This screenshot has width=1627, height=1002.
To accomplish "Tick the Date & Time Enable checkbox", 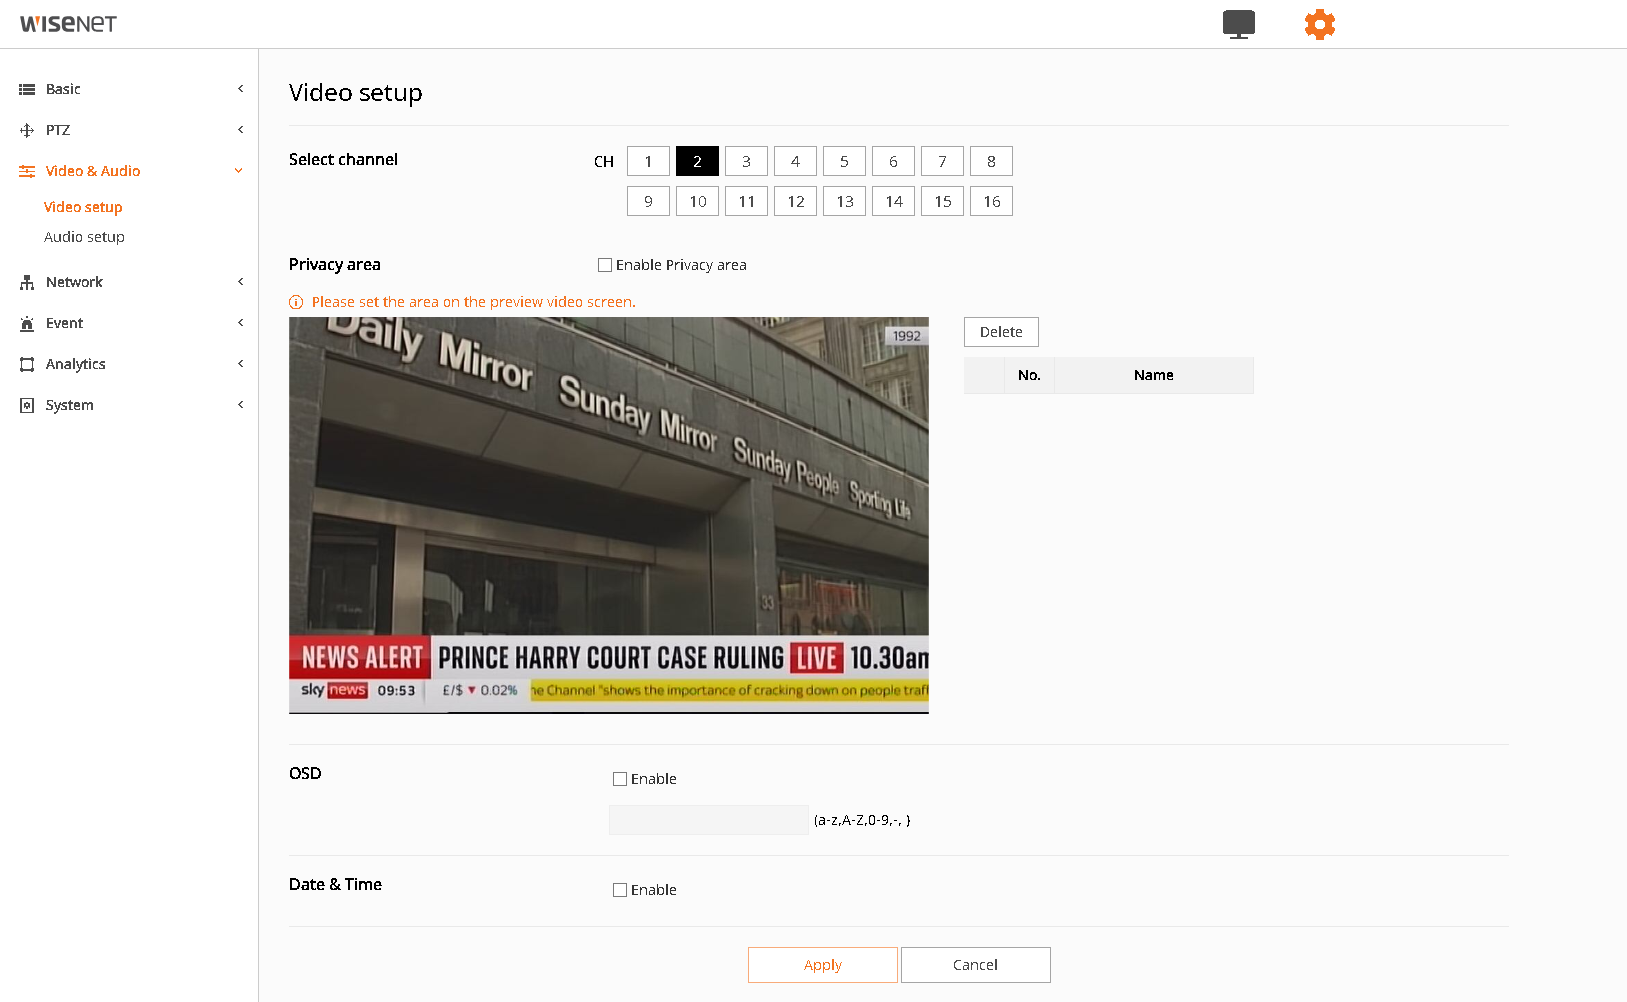I will (620, 890).
